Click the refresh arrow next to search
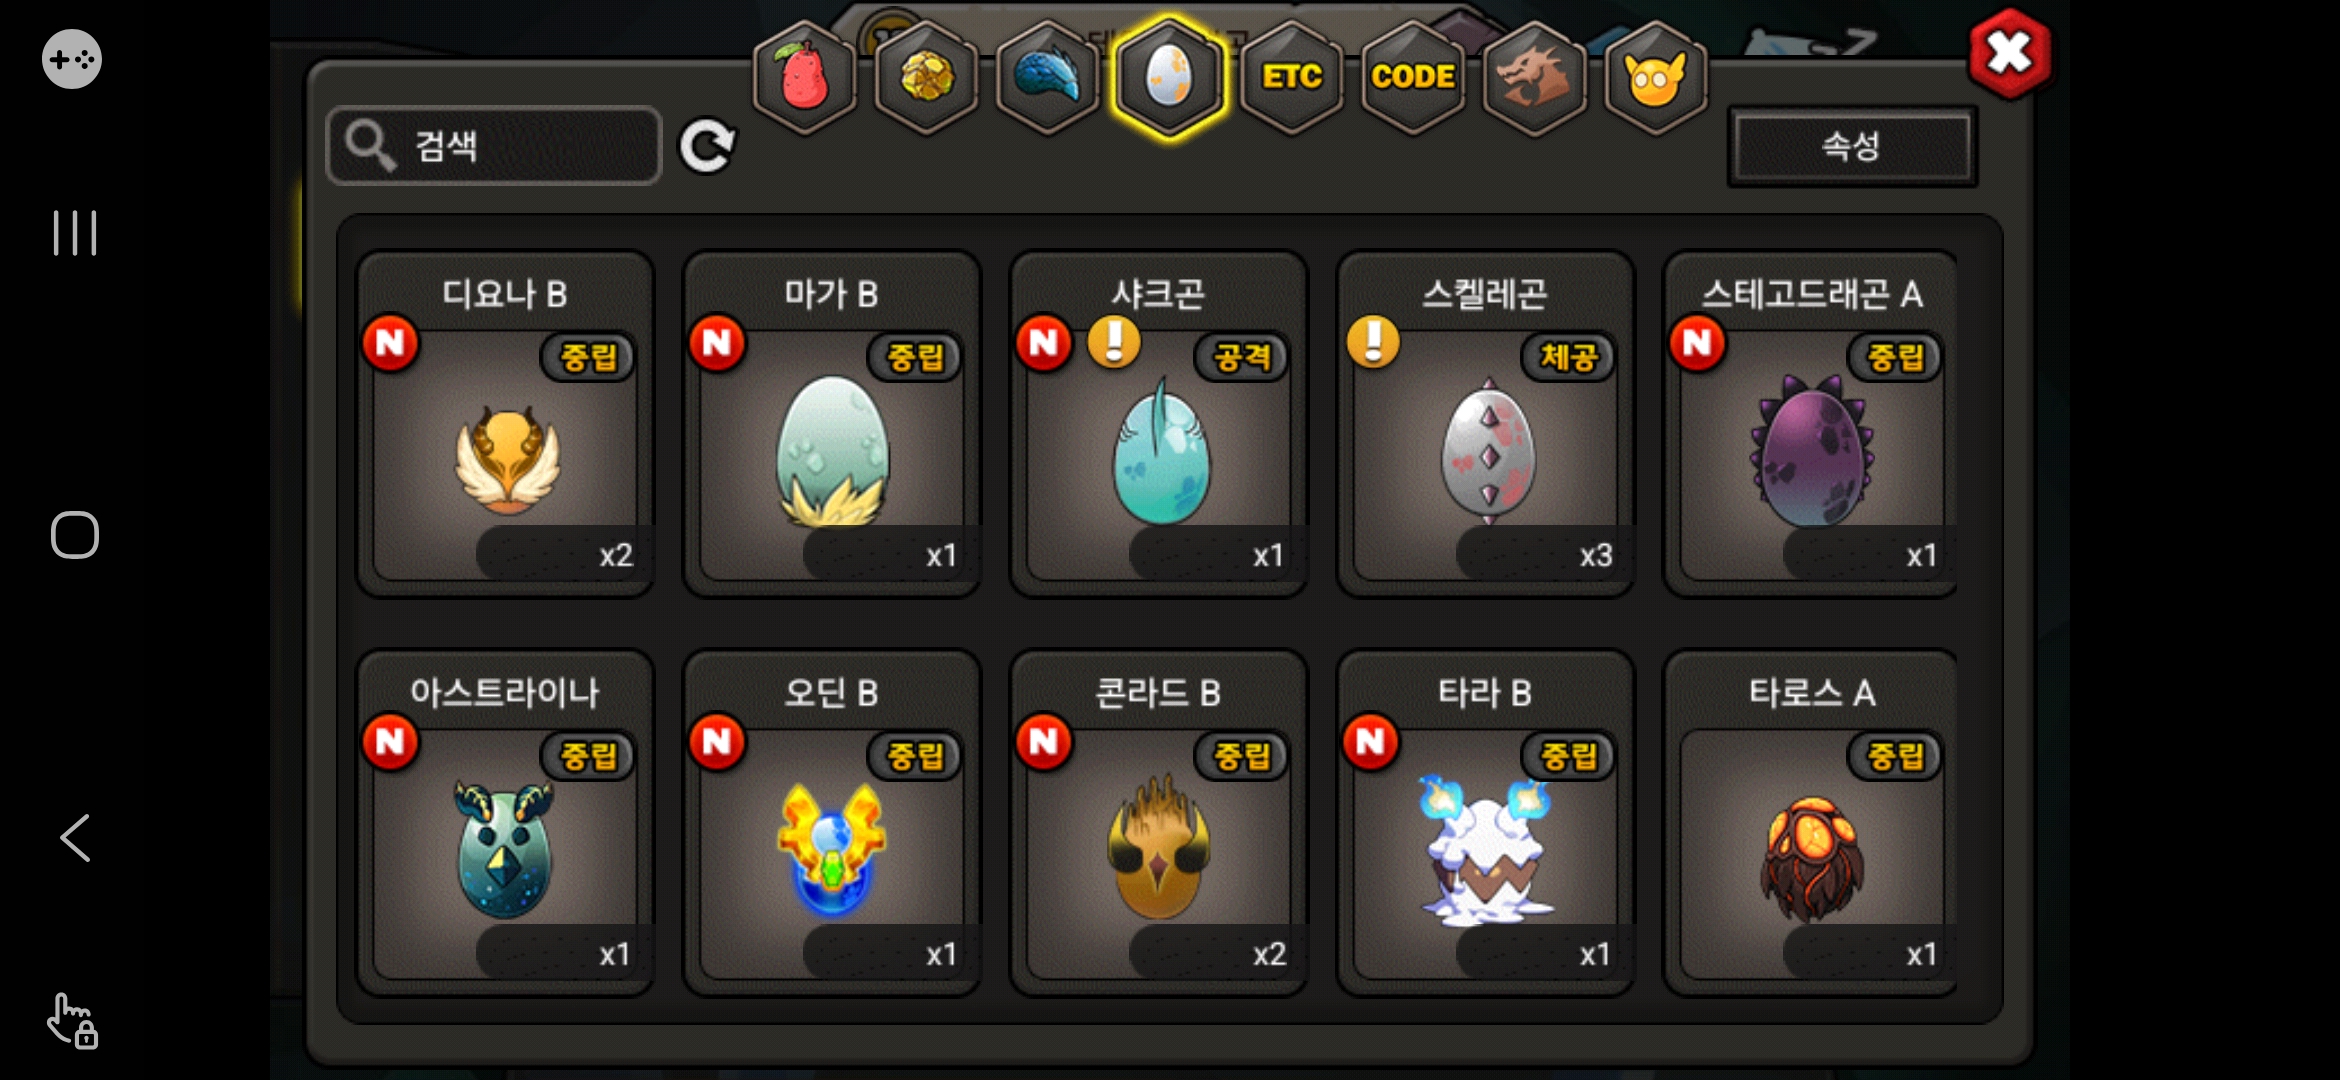 pos(707,147)
